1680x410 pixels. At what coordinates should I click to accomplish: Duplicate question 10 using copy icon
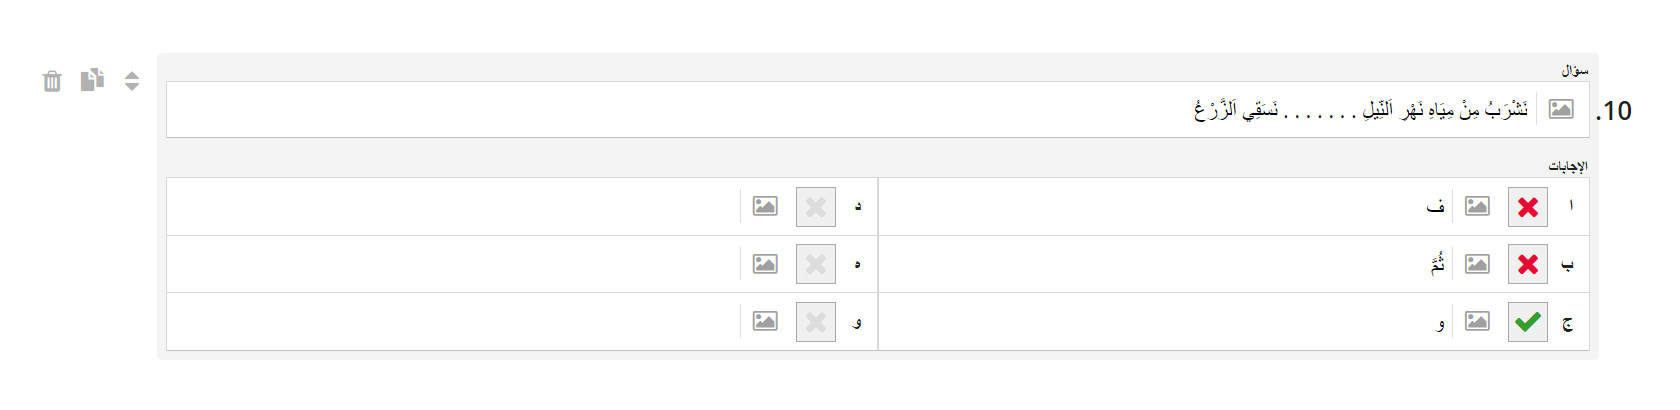tap(92, 80)
